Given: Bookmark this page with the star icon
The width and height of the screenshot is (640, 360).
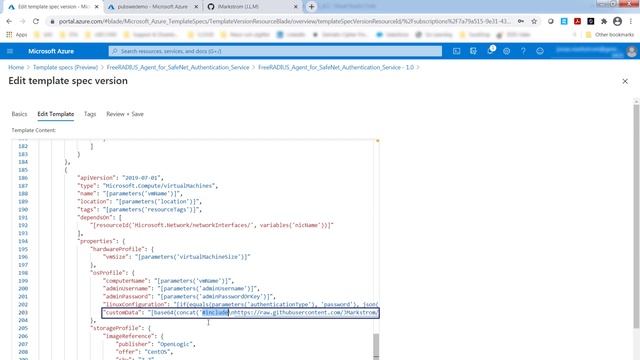Looking at the screenshot, I should [534, 21].
